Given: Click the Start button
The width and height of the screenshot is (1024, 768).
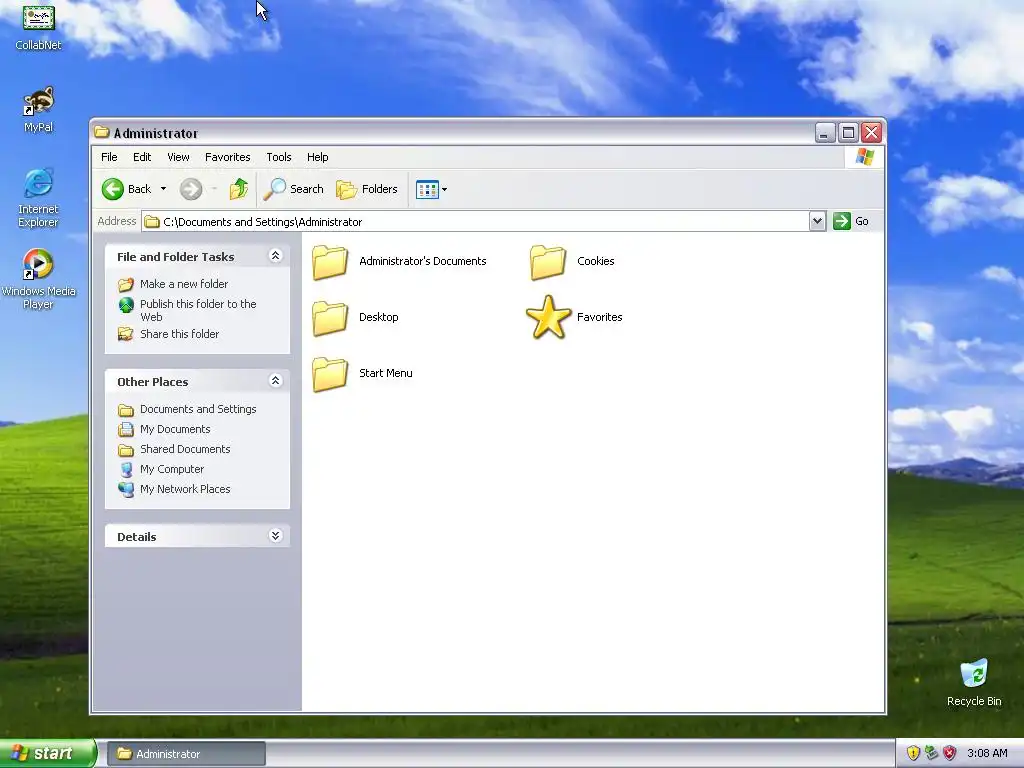Looking at the screenshot, I should (x=48, y=753).
